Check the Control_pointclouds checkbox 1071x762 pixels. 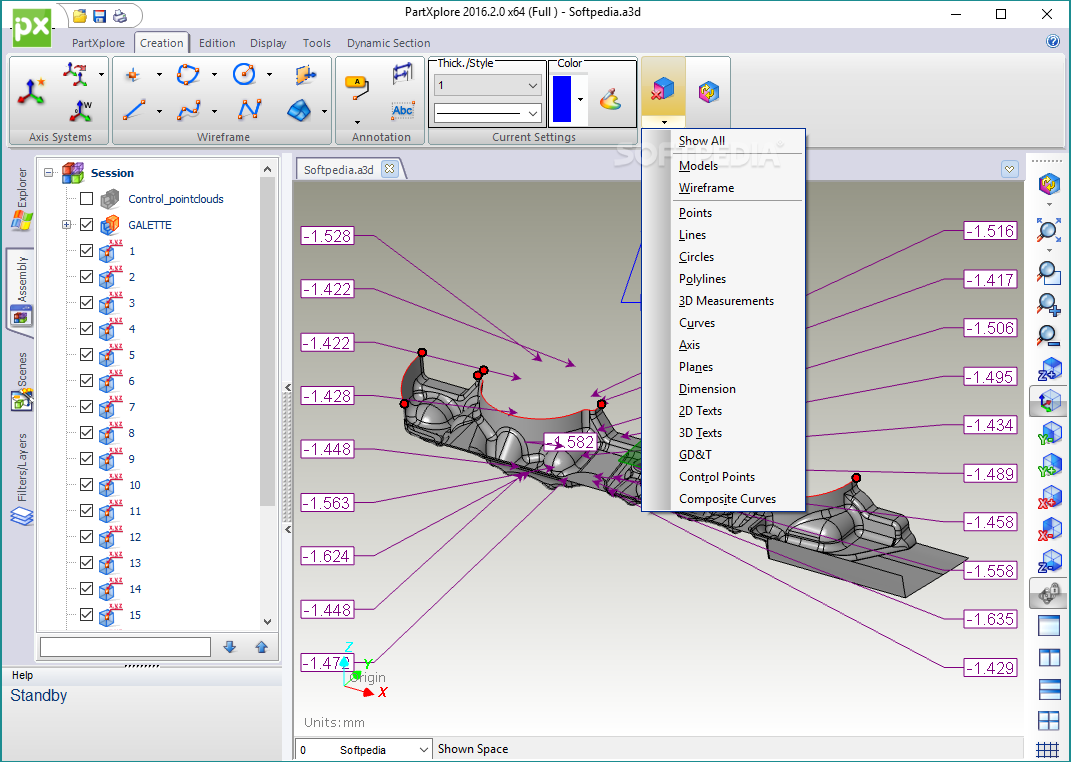[86, 199]
